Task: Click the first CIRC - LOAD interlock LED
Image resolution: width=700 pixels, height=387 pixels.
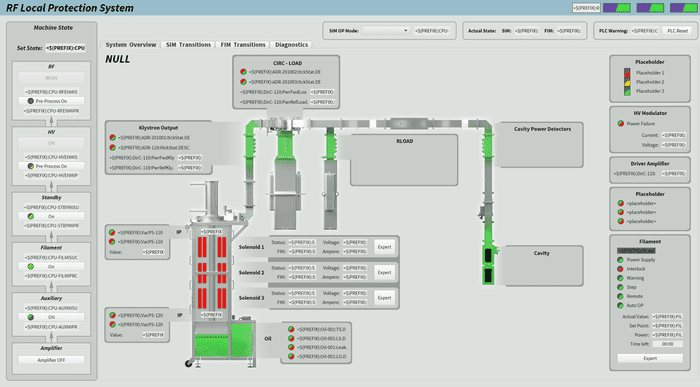Action: point(243,72)
